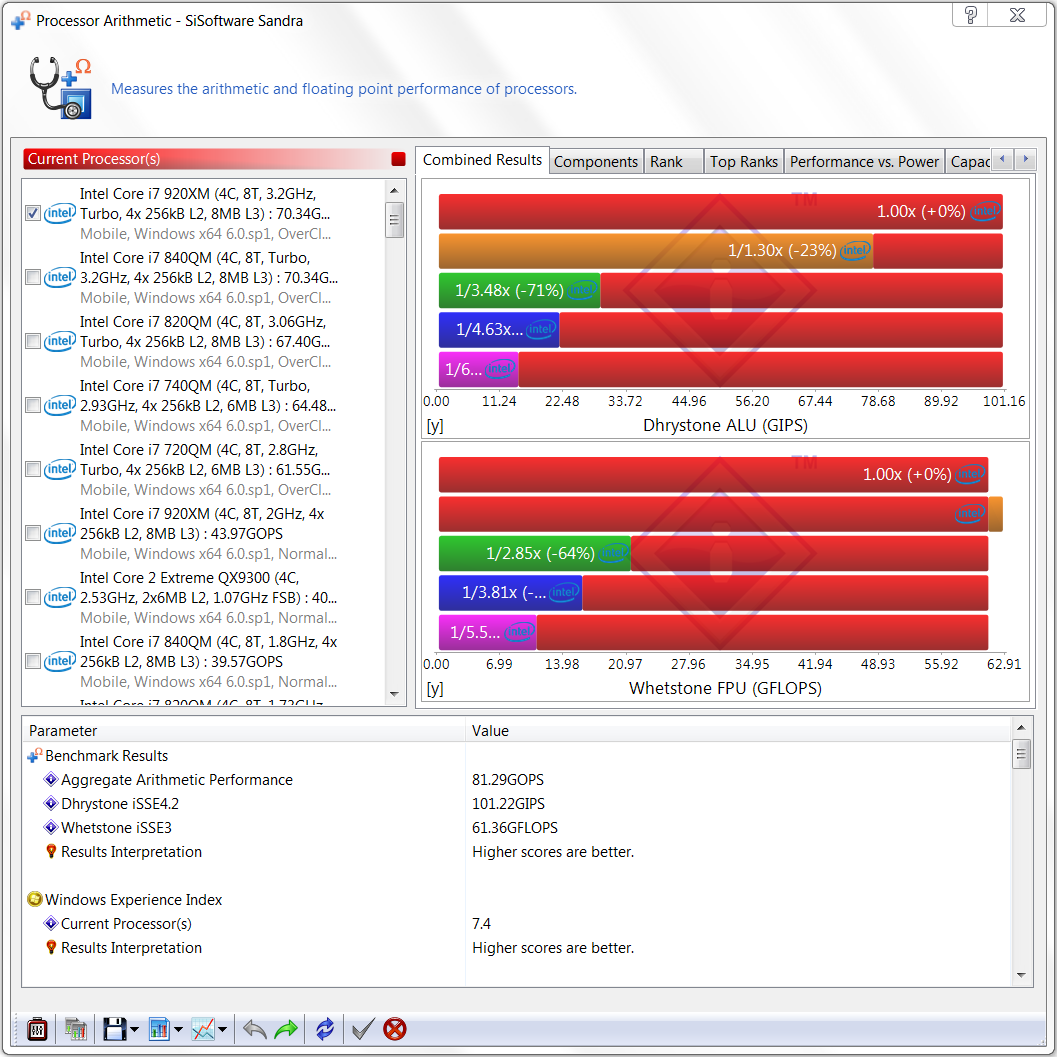Open the options settings icon in bottom toolbar
Image resolution: width=1057 pixels, height=1057 pixels.
[x=37, y=1029]
